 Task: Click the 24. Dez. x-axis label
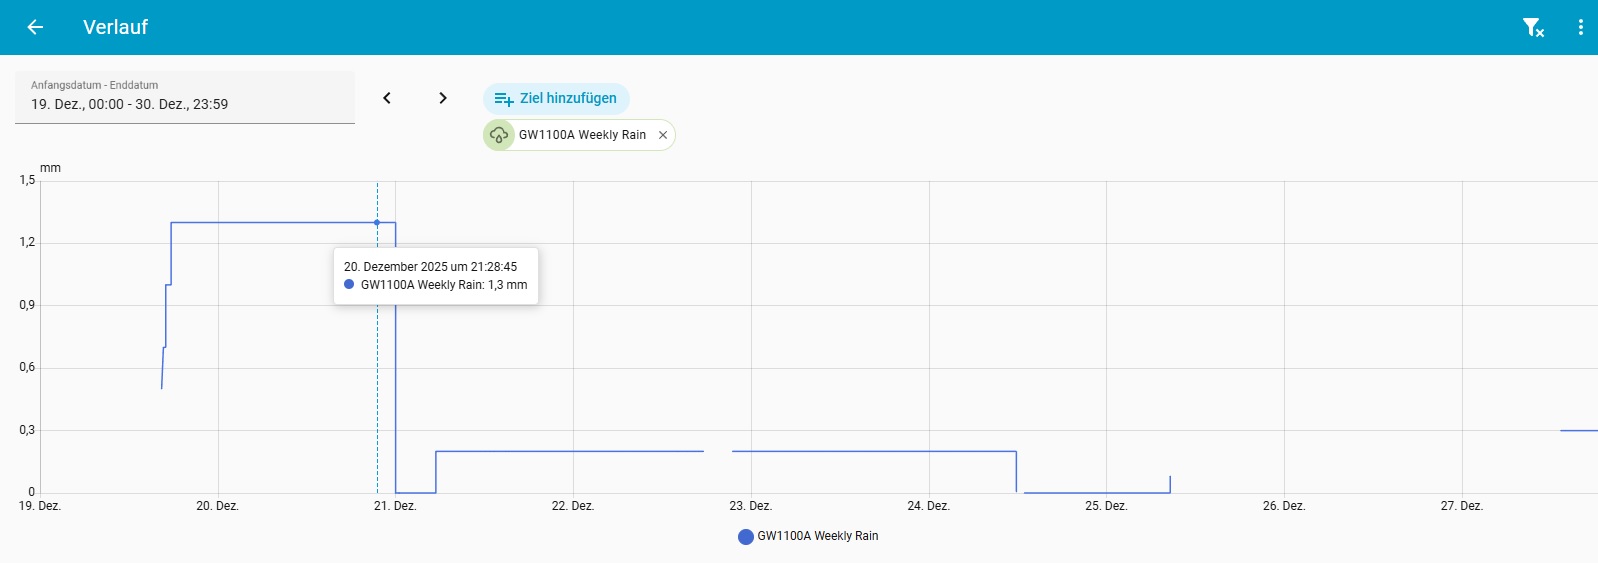[928, 506]
